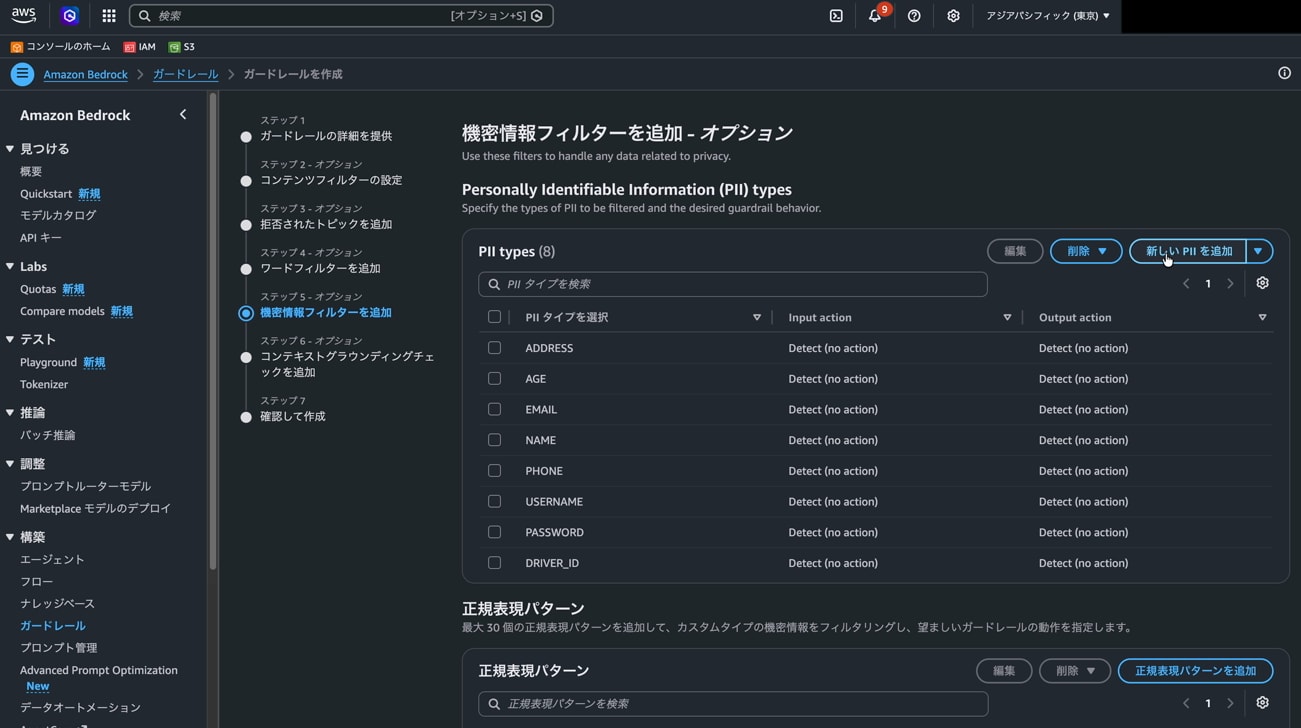Open Tokenizer in the sidebar
This screenshot has height=728, width=1301.
pyautogui.click(x=44, y=385)
